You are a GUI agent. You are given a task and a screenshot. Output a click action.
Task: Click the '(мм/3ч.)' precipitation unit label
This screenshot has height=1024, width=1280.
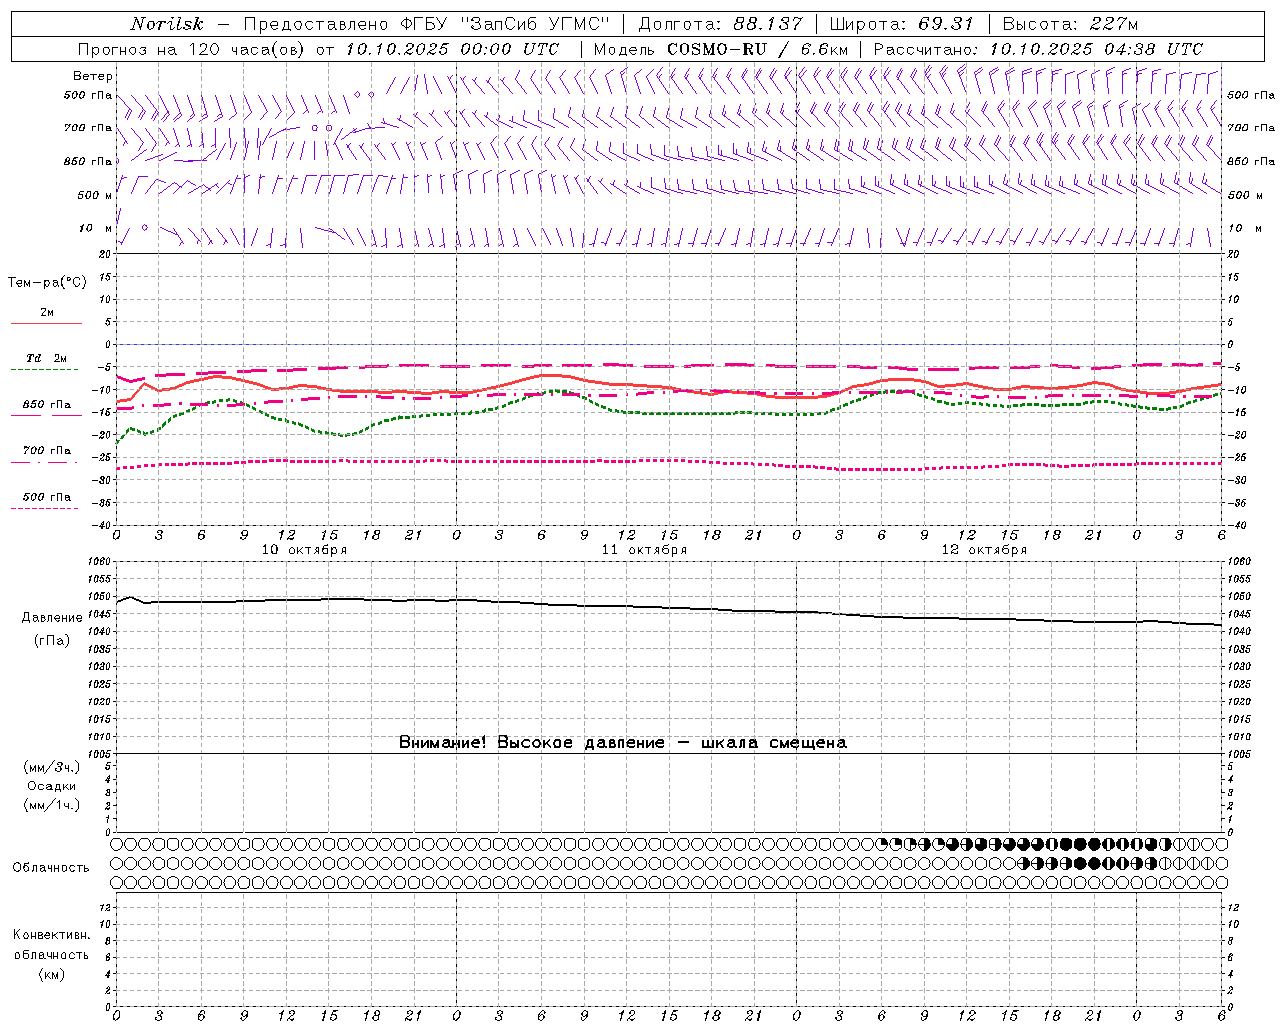[x=52, y=767]
